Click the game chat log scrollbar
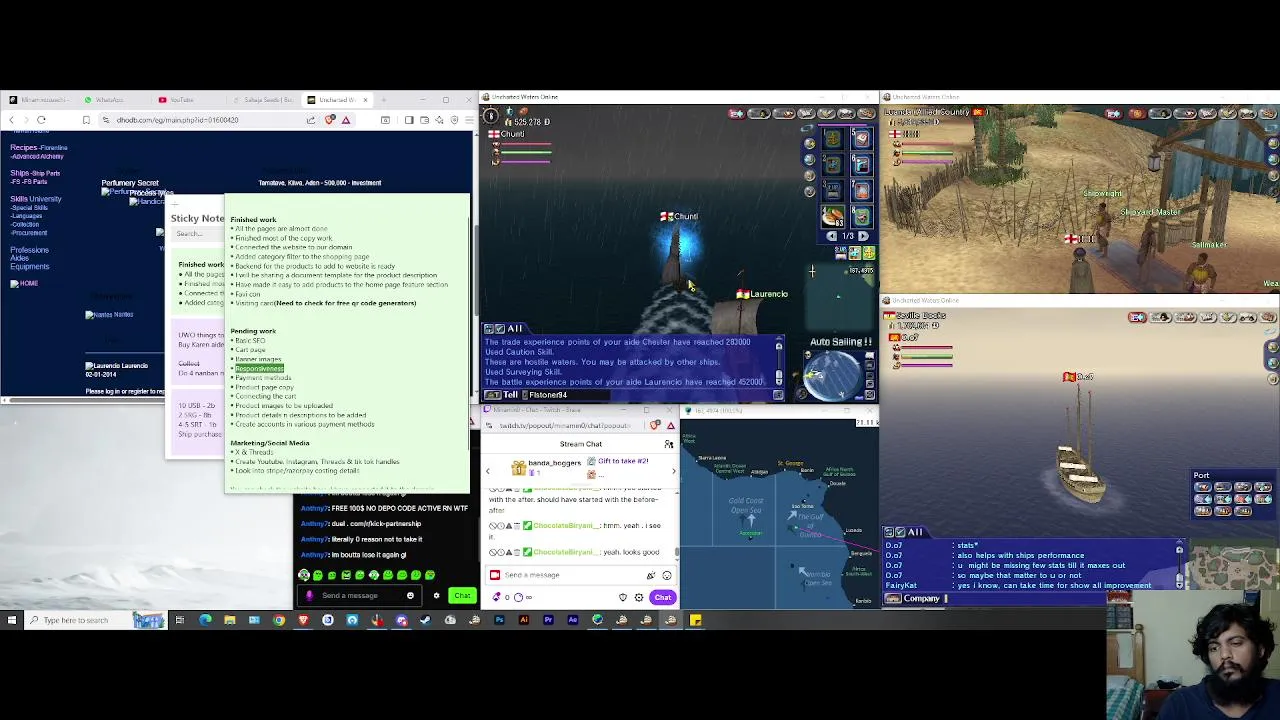The image size is (1280, 720). click(779, 363)
